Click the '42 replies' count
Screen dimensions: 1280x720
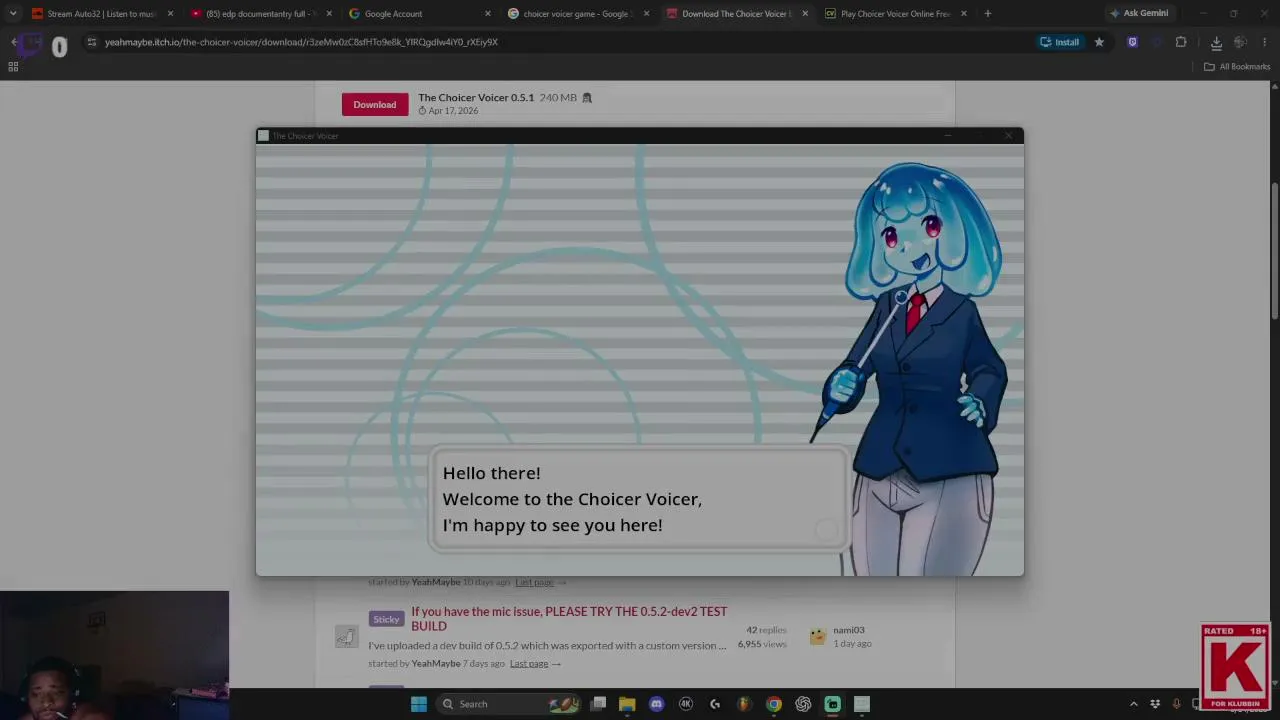[x=765, y=630]
